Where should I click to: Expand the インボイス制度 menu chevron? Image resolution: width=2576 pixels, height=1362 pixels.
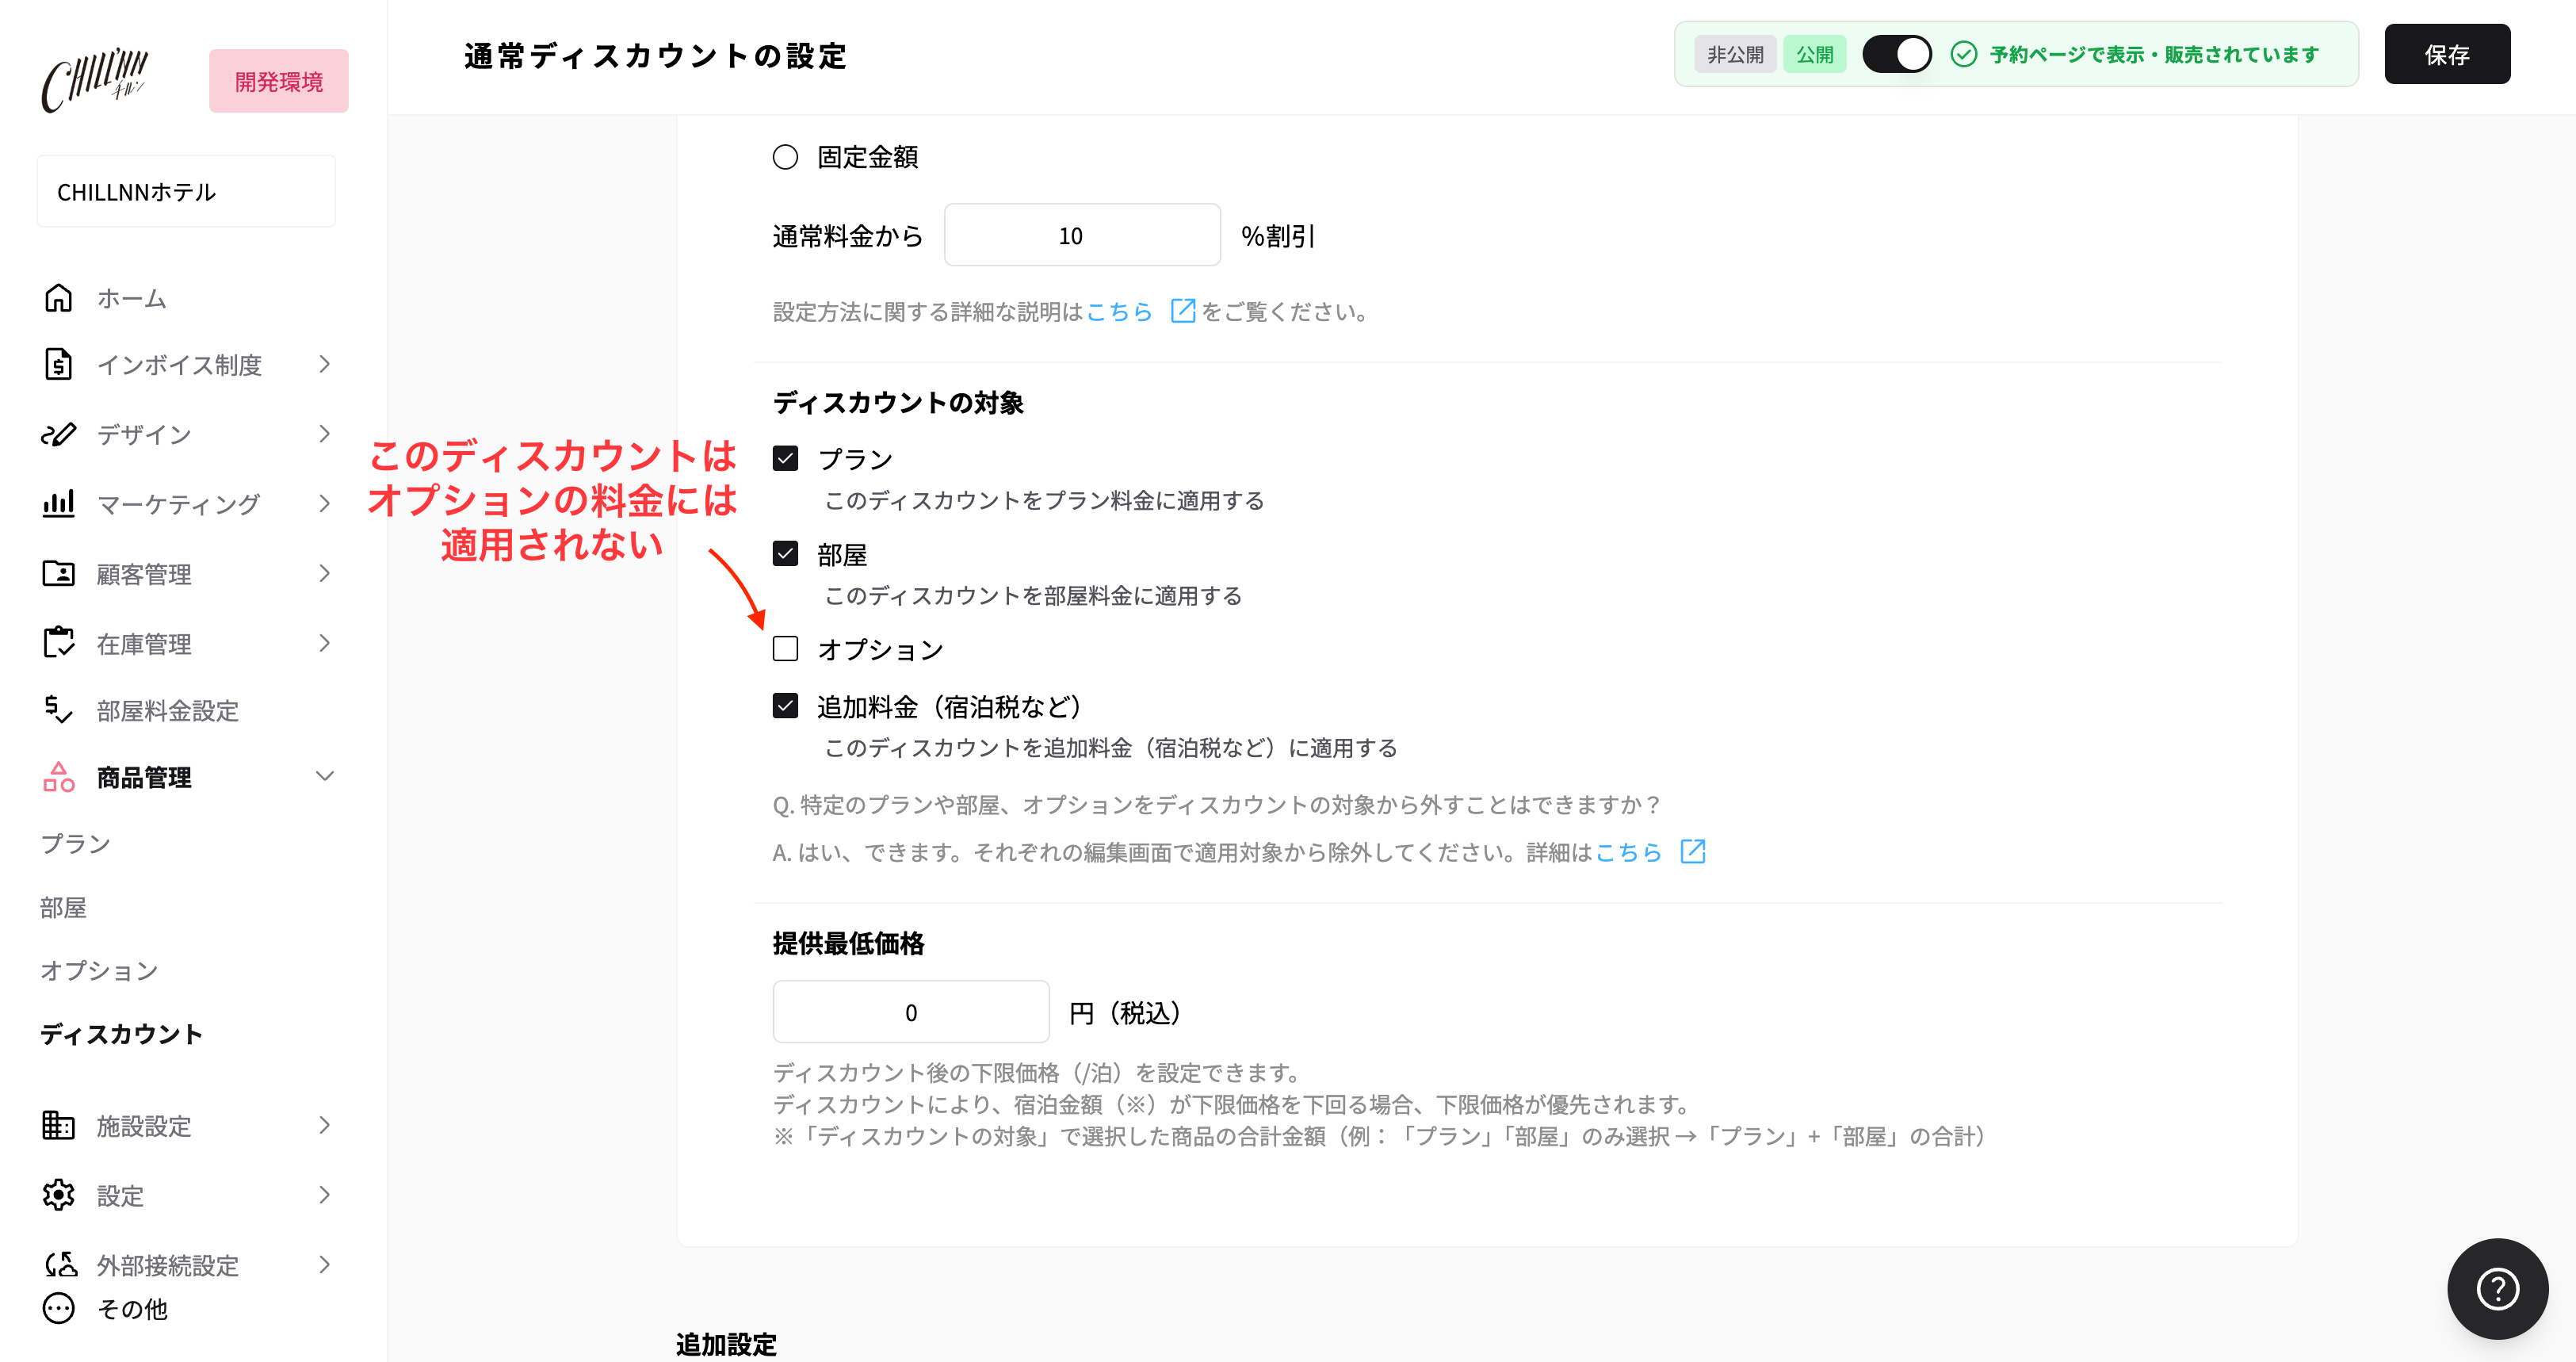pyautogui.click(x=324, y=364)
